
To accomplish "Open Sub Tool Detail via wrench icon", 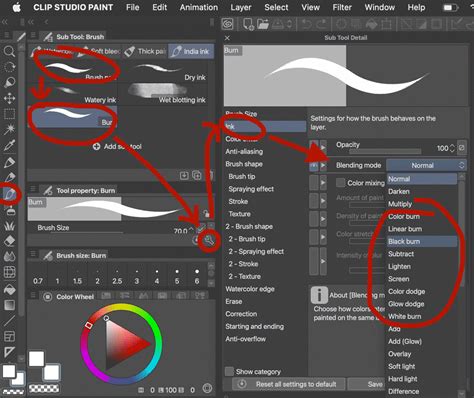I will tap(209, 240).
